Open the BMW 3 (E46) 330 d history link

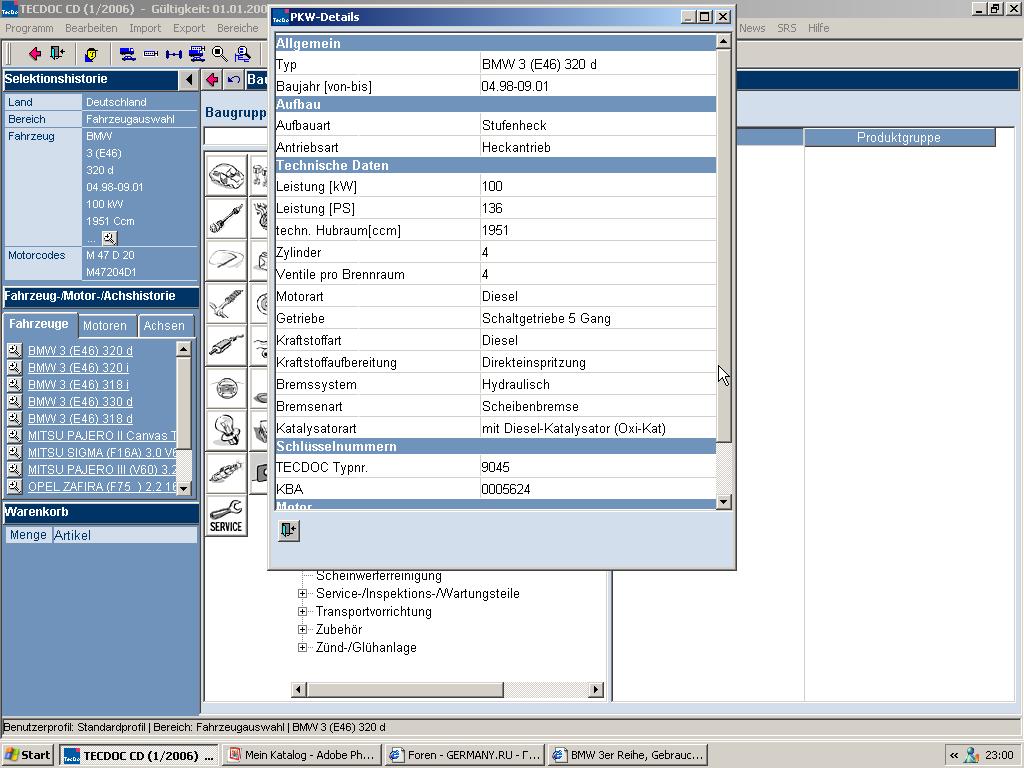[80, 402]
